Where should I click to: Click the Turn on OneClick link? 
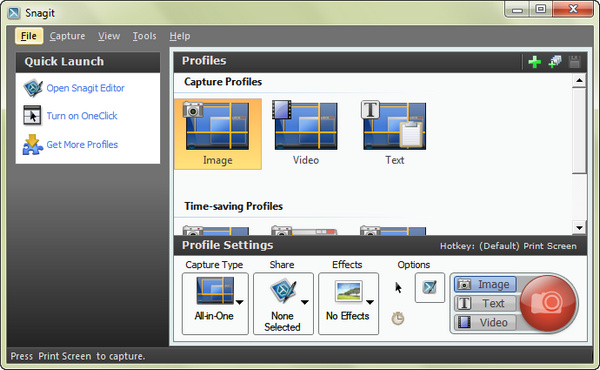82,116
